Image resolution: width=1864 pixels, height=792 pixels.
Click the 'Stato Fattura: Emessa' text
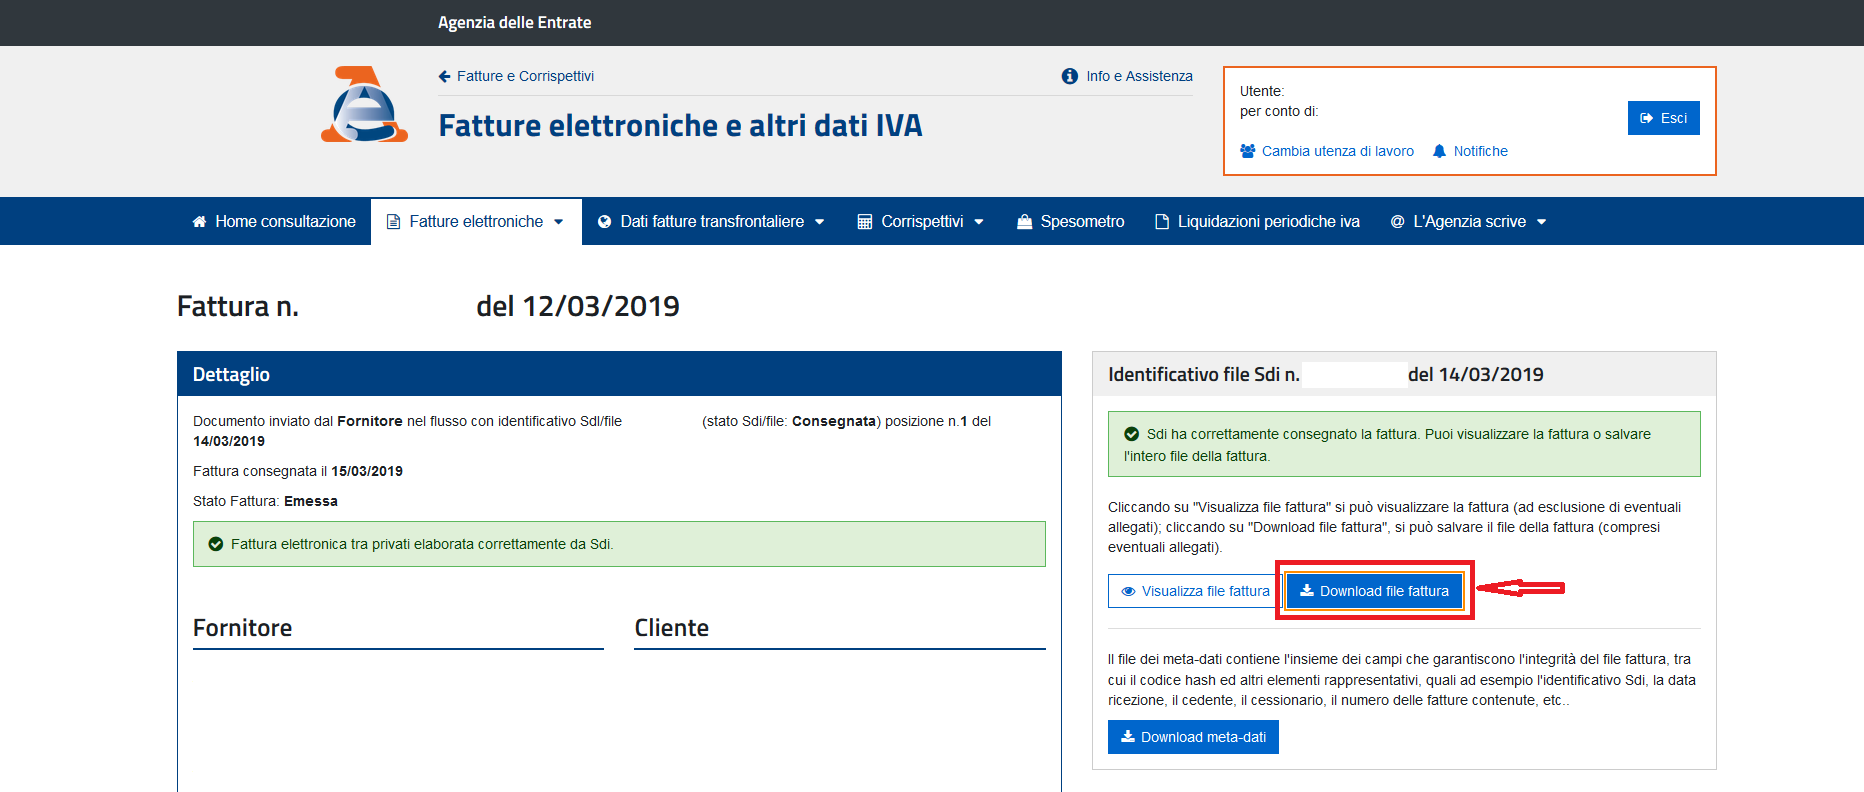tap(265, 501)
